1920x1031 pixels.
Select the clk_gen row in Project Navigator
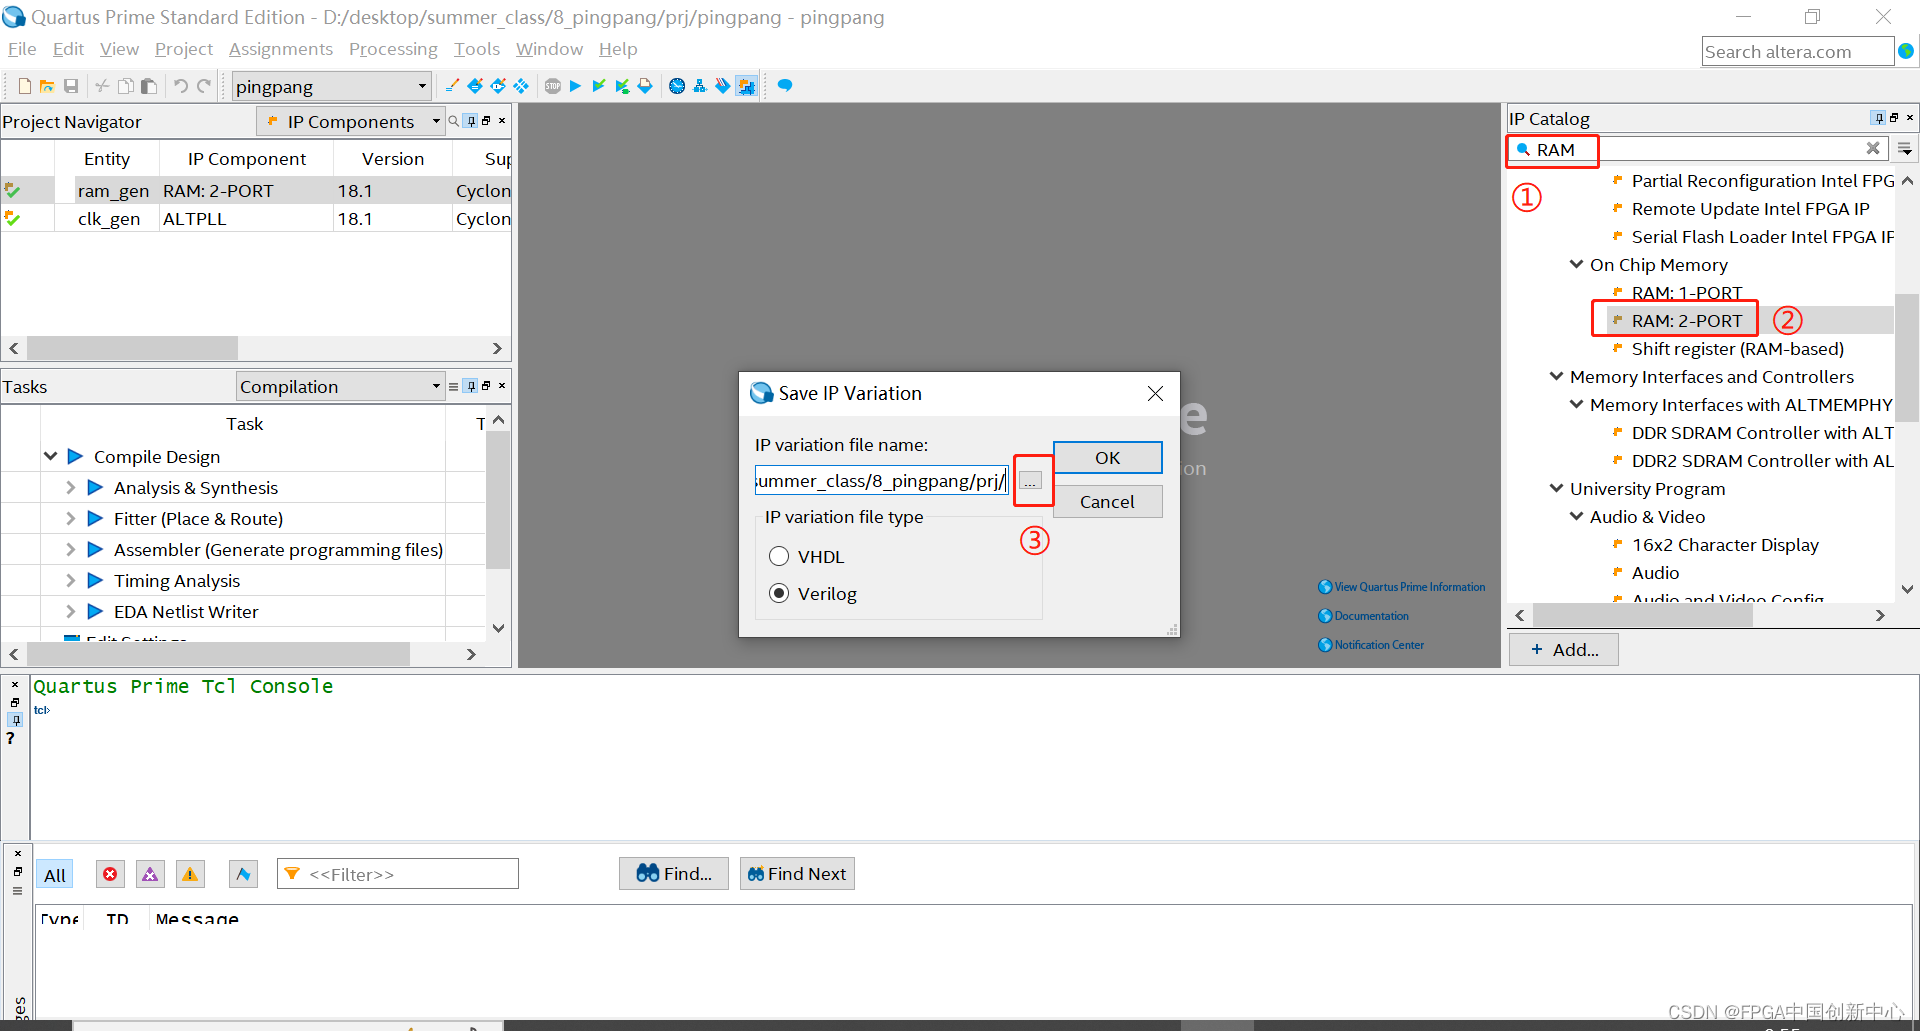click(x=256, y=218)
